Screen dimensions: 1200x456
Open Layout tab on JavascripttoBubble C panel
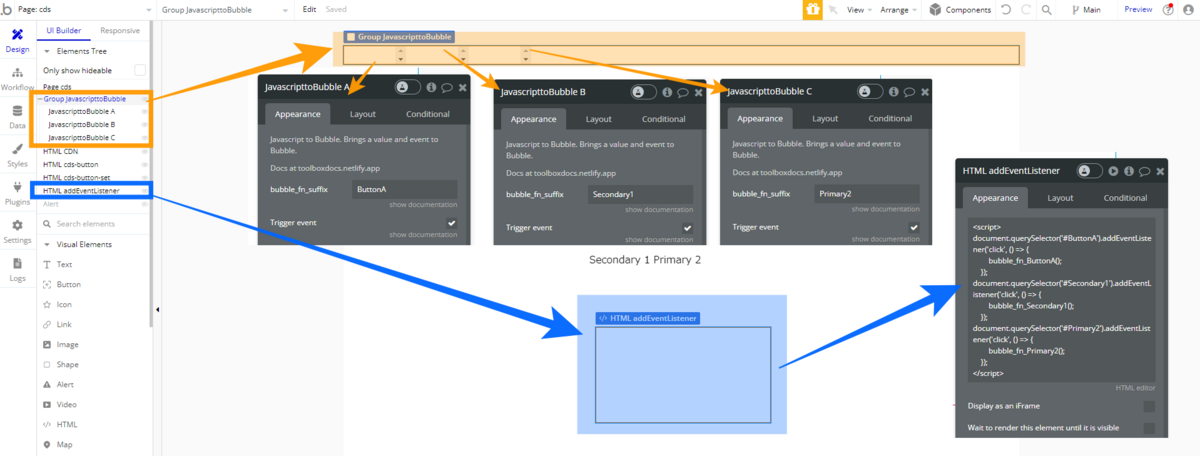825,118
